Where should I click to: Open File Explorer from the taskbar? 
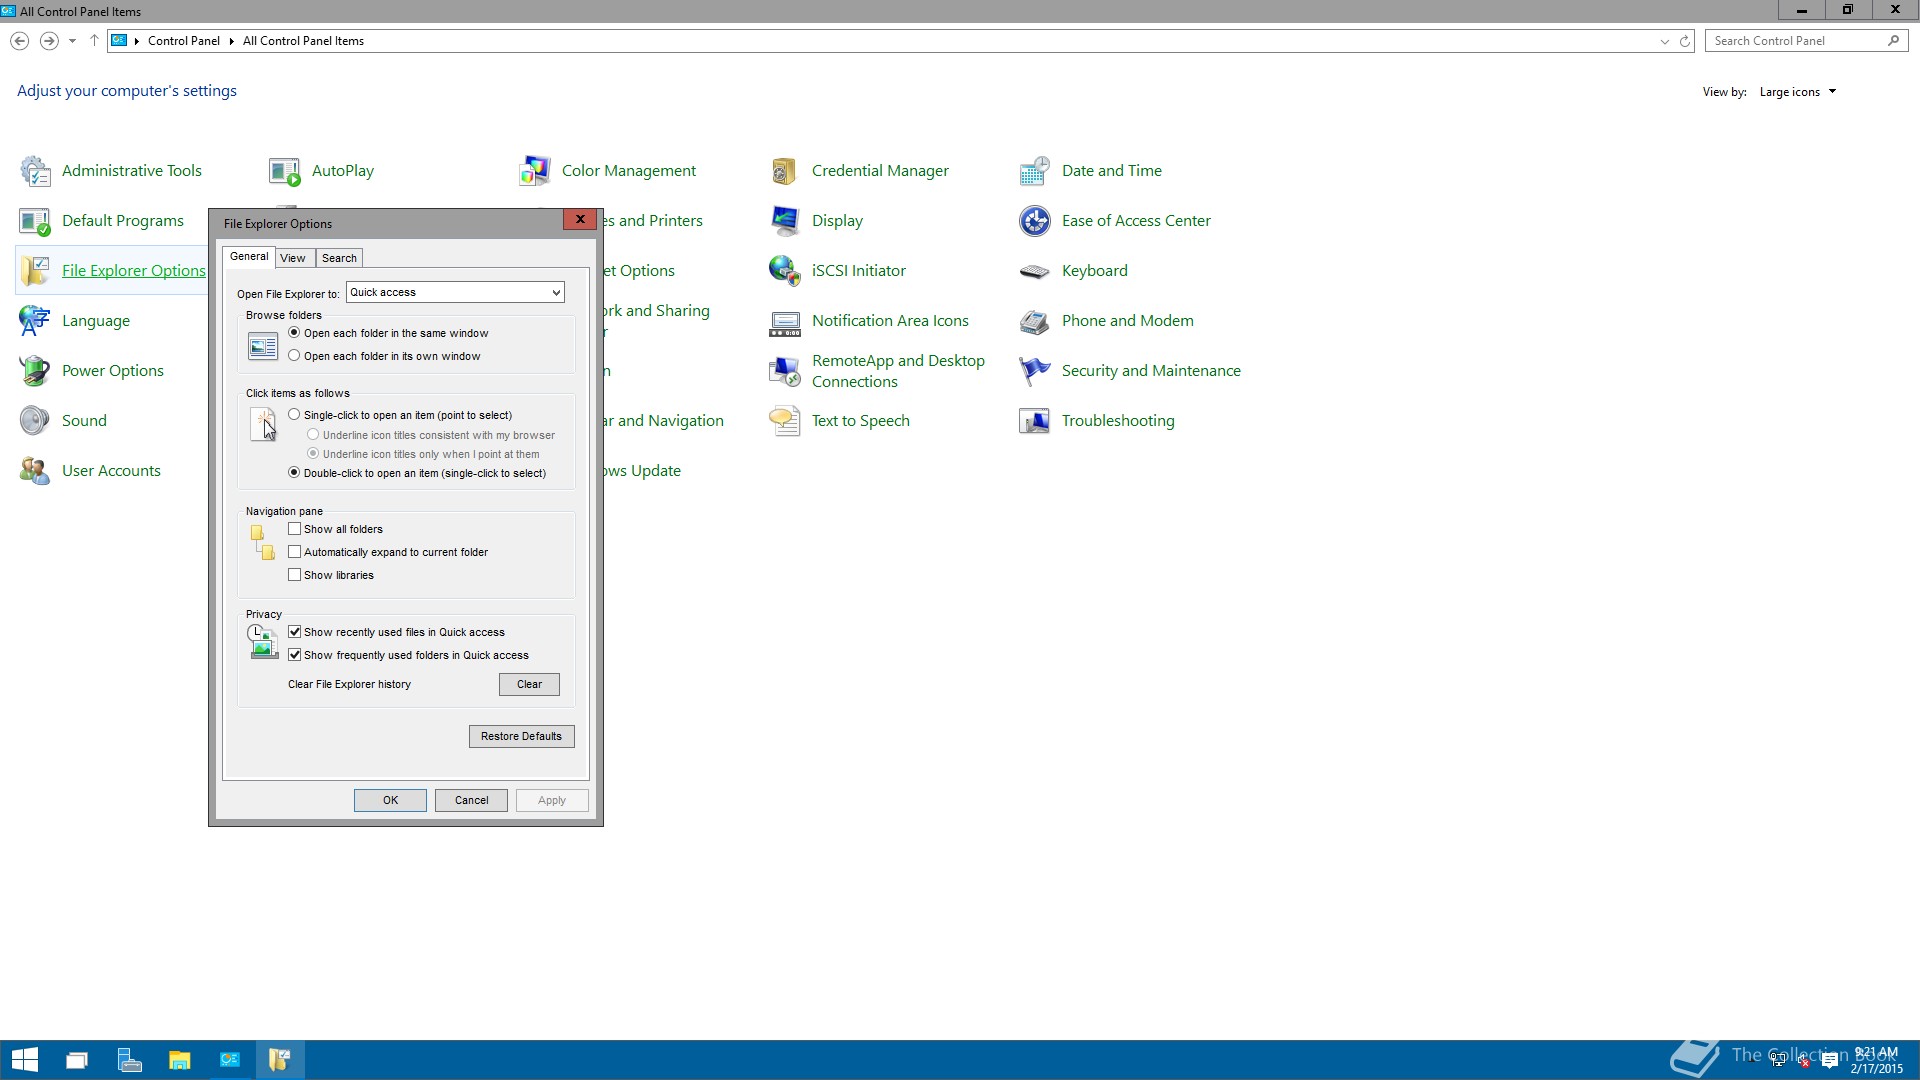(179, 1060)
